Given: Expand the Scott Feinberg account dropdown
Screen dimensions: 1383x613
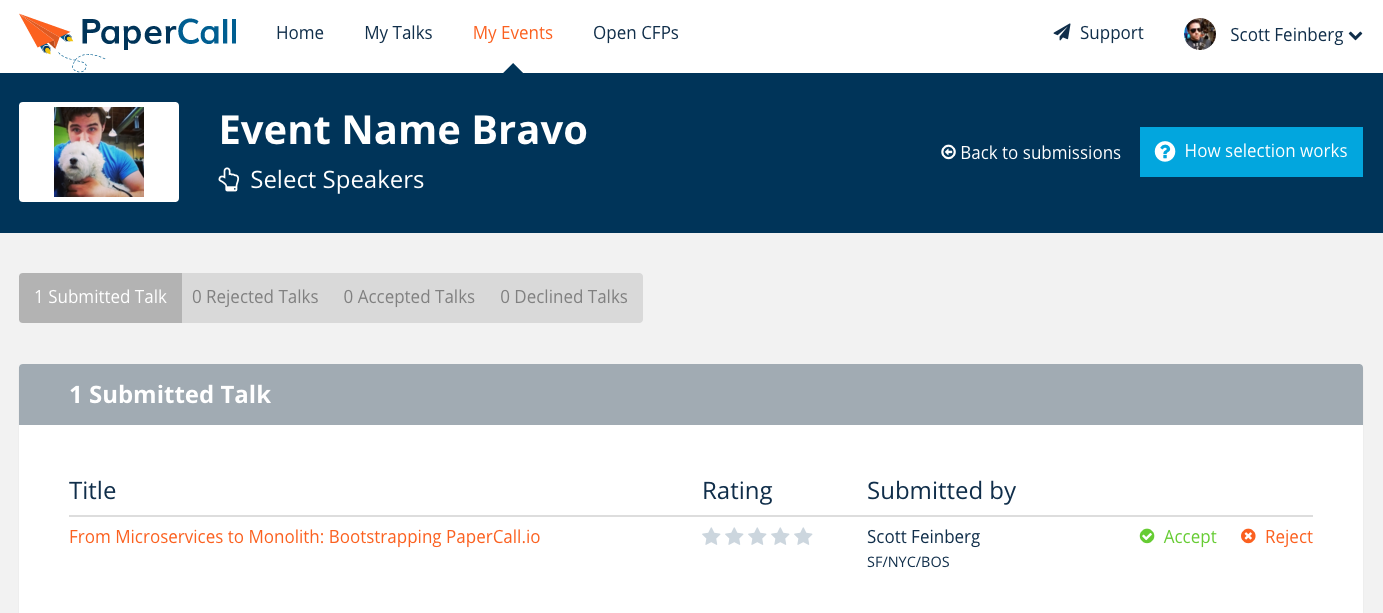Looking at the screenshot, I should pyautogui.click(x=1355, y=36).
